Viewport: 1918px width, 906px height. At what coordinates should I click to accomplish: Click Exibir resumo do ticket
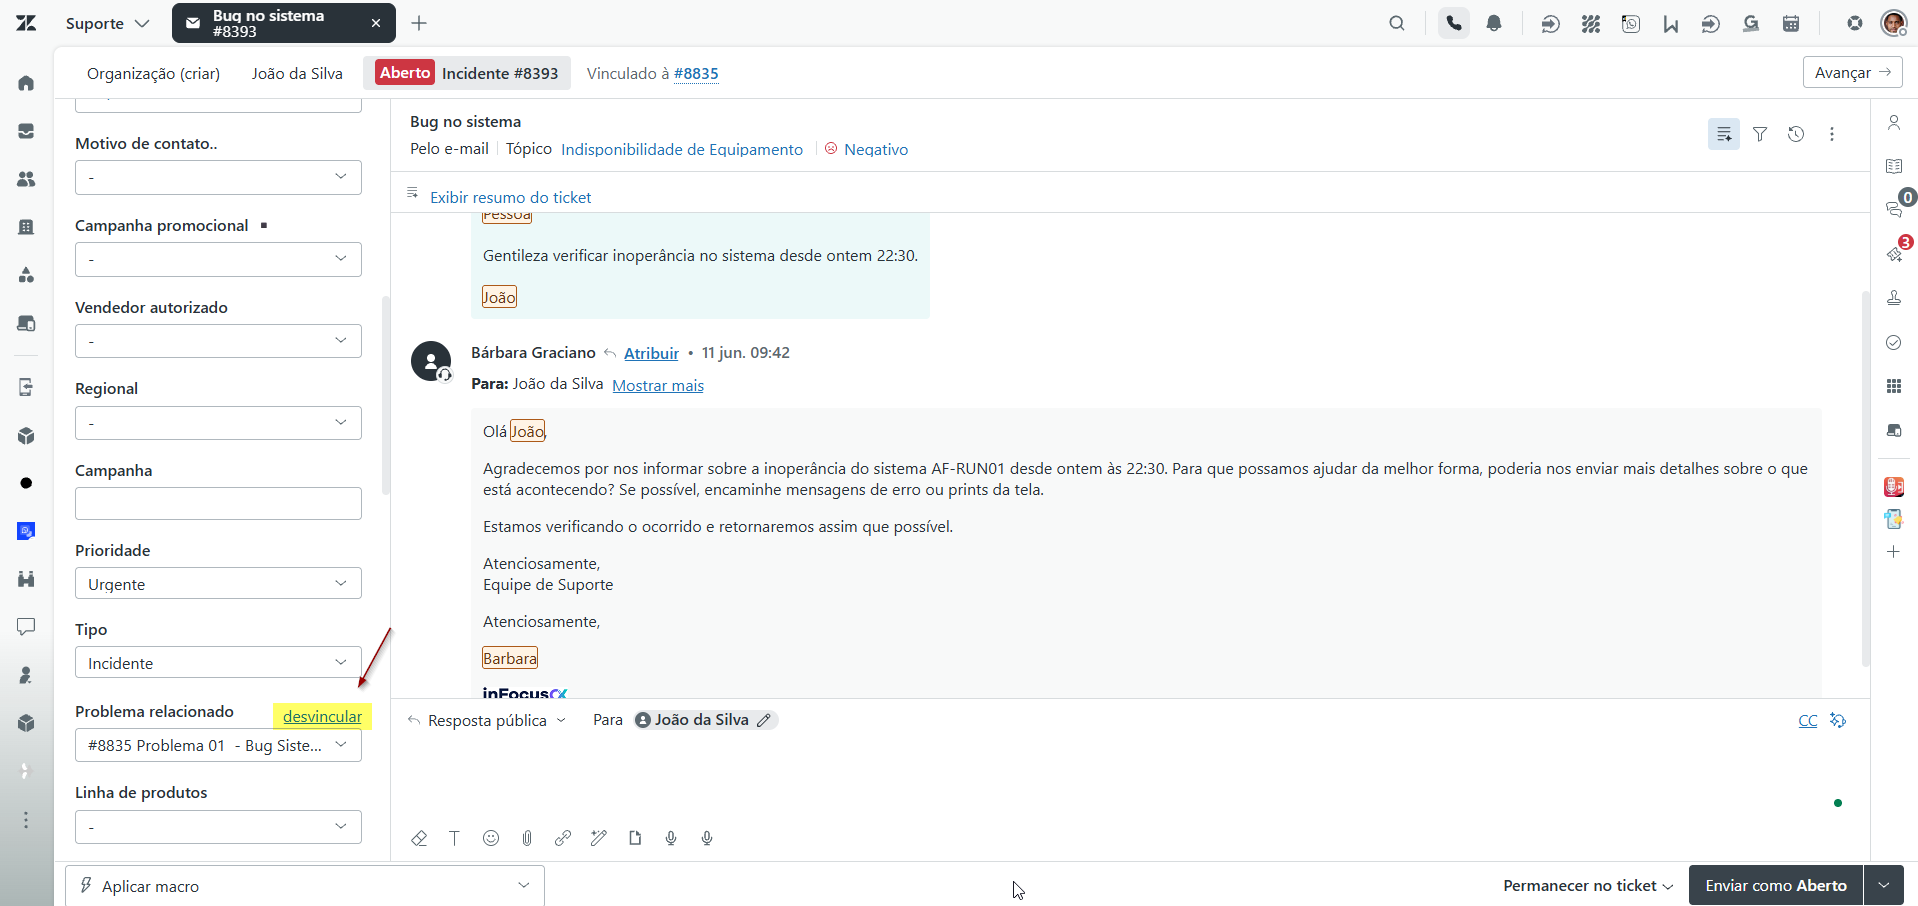coord(510,197)
